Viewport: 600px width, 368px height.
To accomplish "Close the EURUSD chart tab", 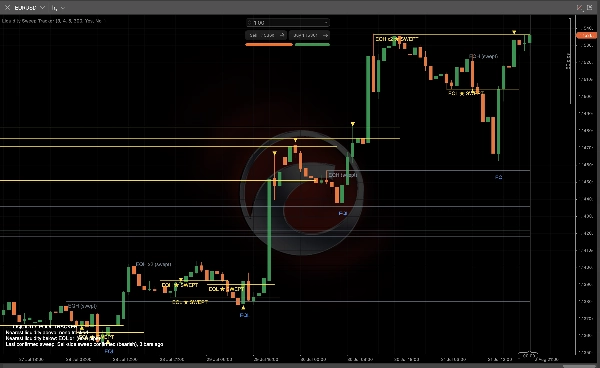I will 7,7.
